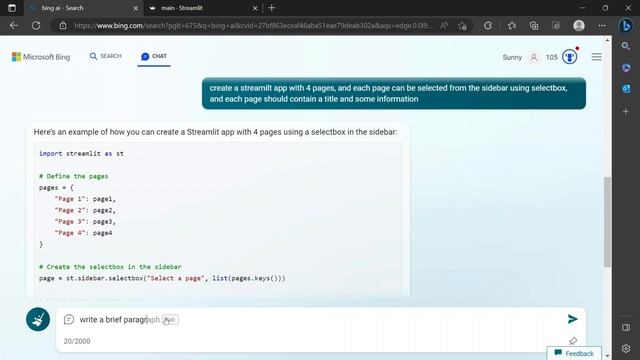Close the main · Streamlit tab

255,8
